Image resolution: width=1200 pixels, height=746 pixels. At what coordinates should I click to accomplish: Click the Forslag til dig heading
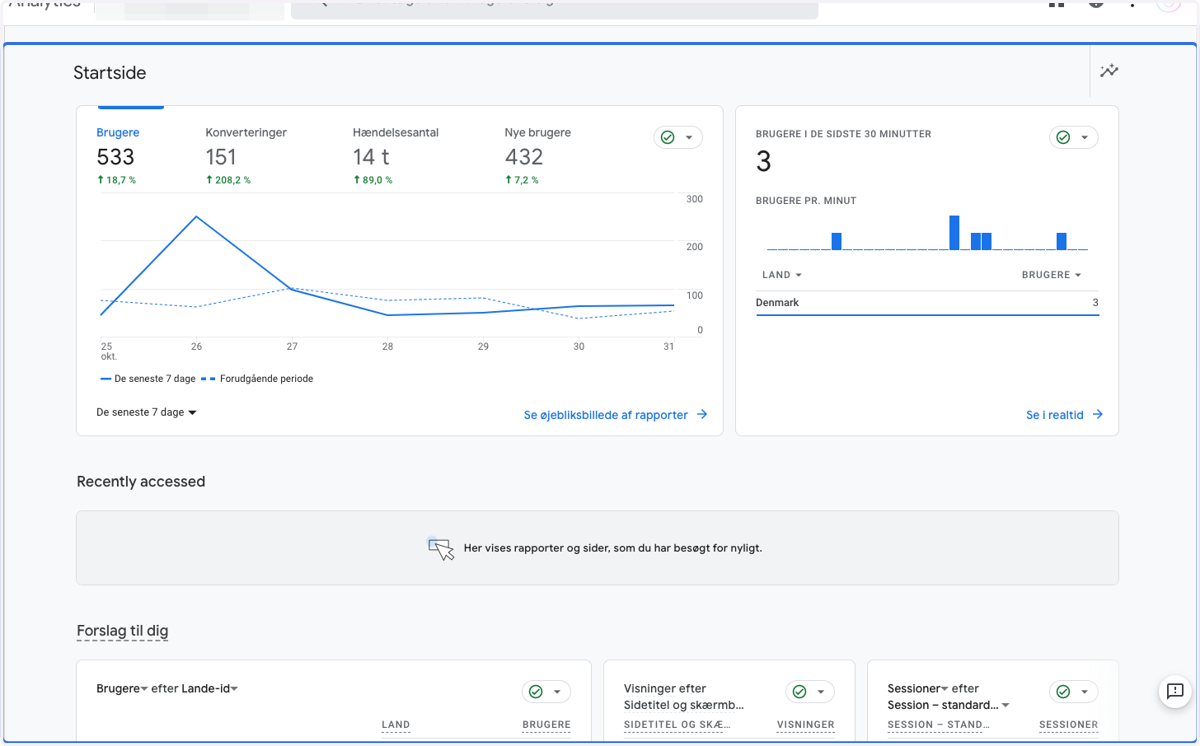122,631
